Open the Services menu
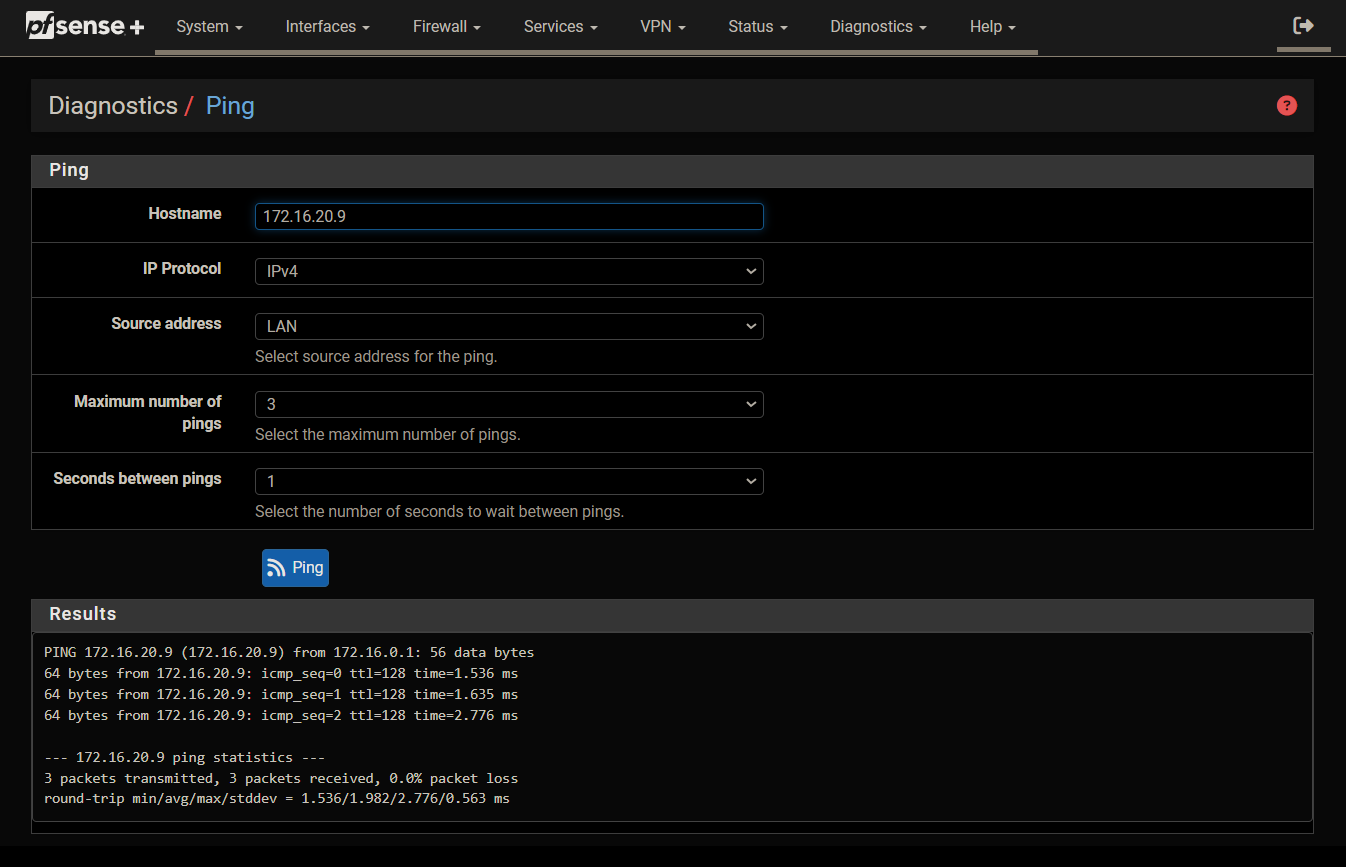Screen dimensions: 1346x867 [560, 27]
